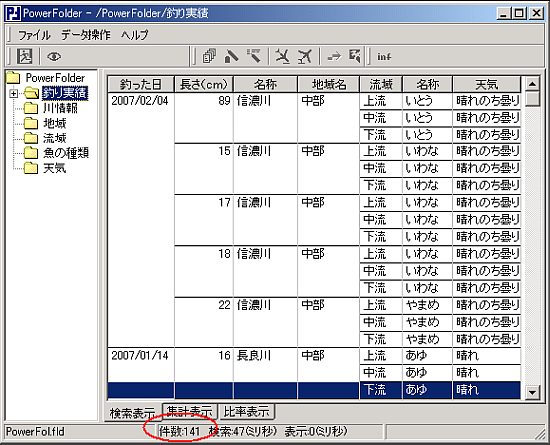Switch to the 比率表示 tab

tap(247, 411)
